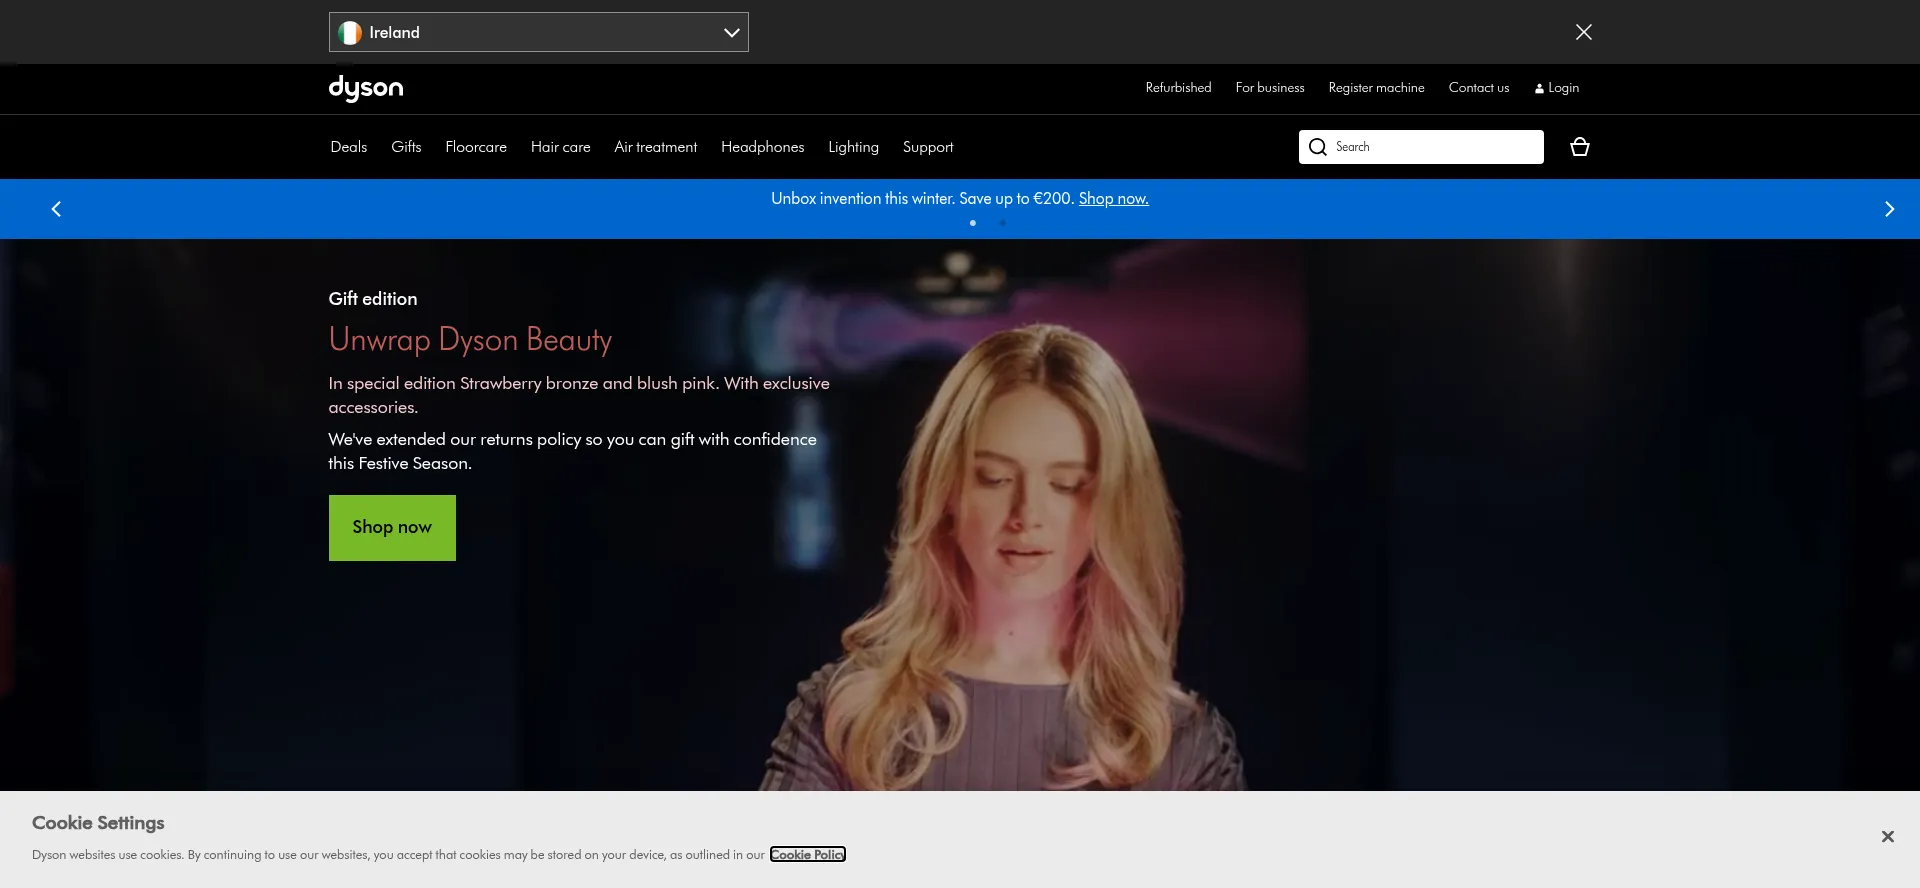Viewport: 1920px width, 888px height.
Task: Advance to next promo banner message
Action: point(1889,209)
